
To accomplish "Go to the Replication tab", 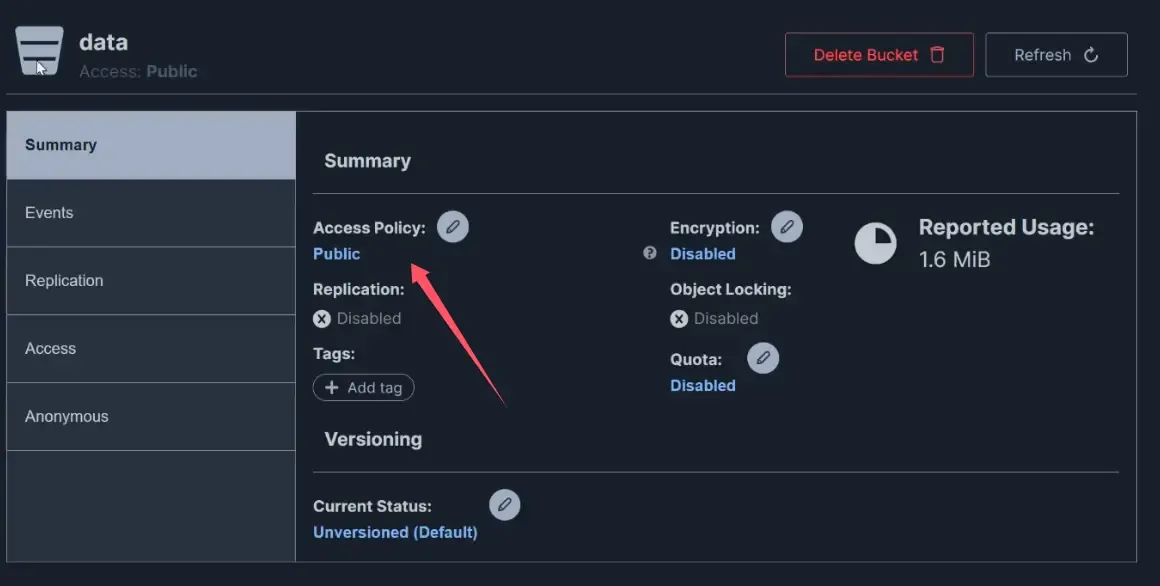I will [x=151, y=281].
